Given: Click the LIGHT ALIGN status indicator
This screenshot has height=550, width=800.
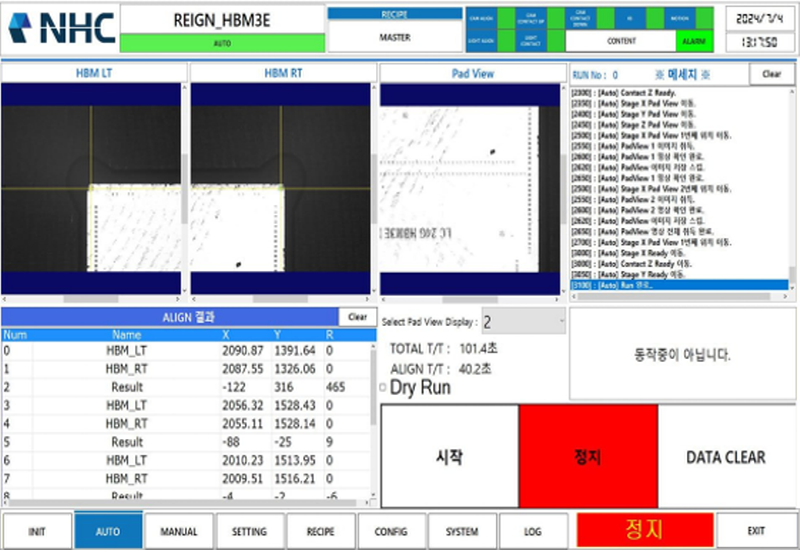Looking at the screenshot, I should 482,41.
